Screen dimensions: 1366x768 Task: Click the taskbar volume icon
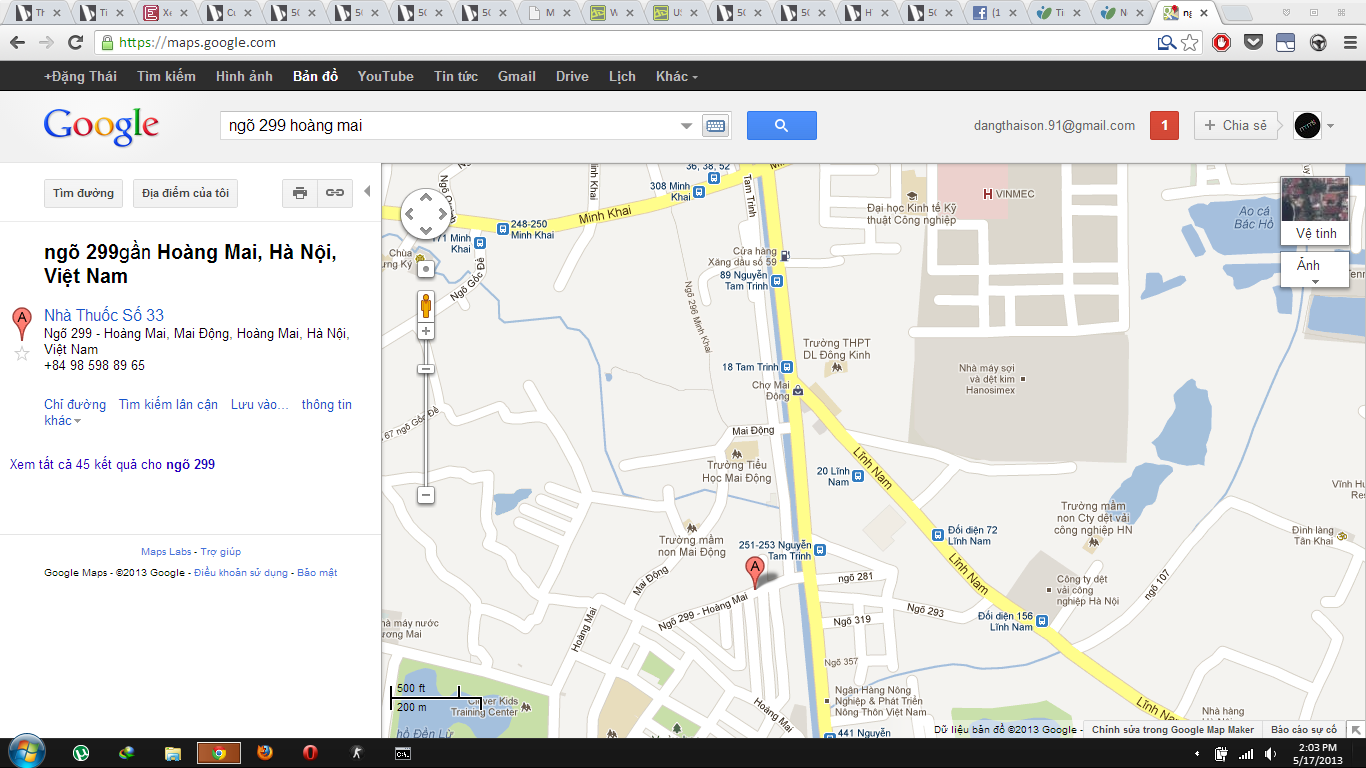[1270, 753]
